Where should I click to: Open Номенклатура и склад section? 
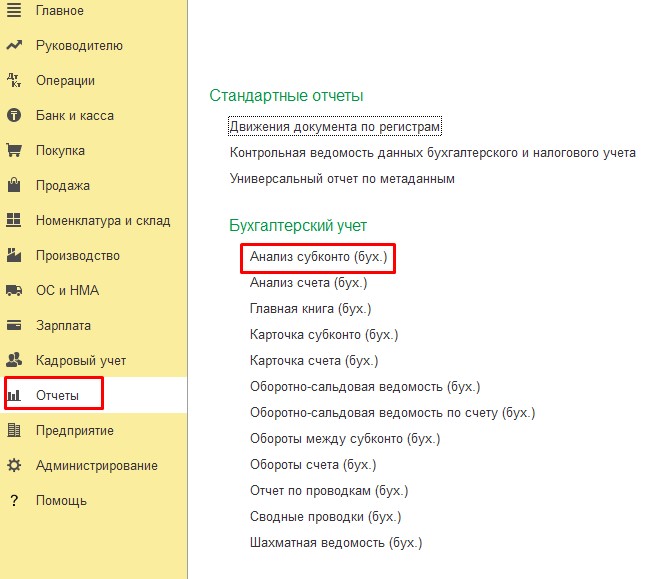[103, 220]
